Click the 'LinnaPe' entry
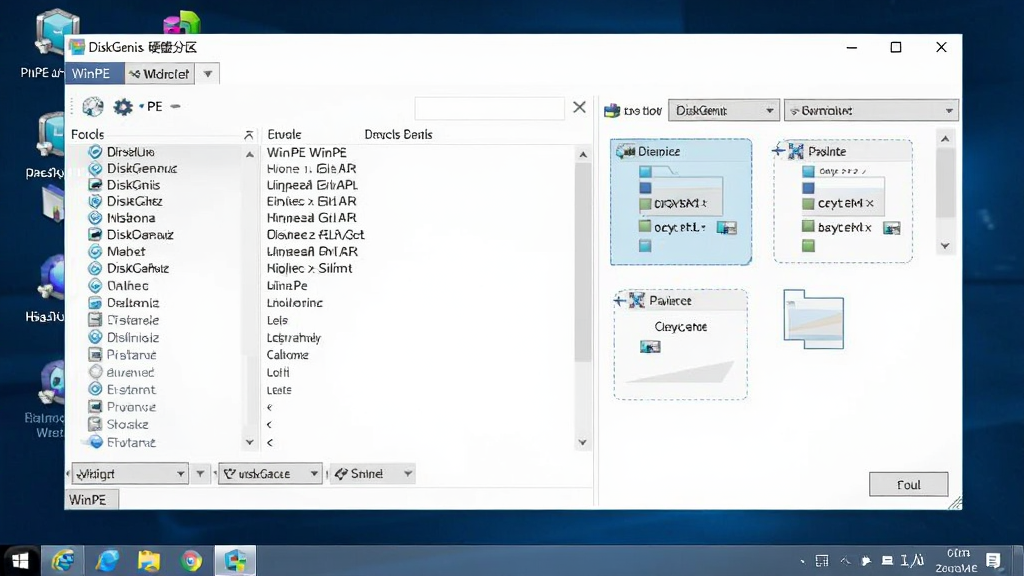 click(x=287, y=286)
